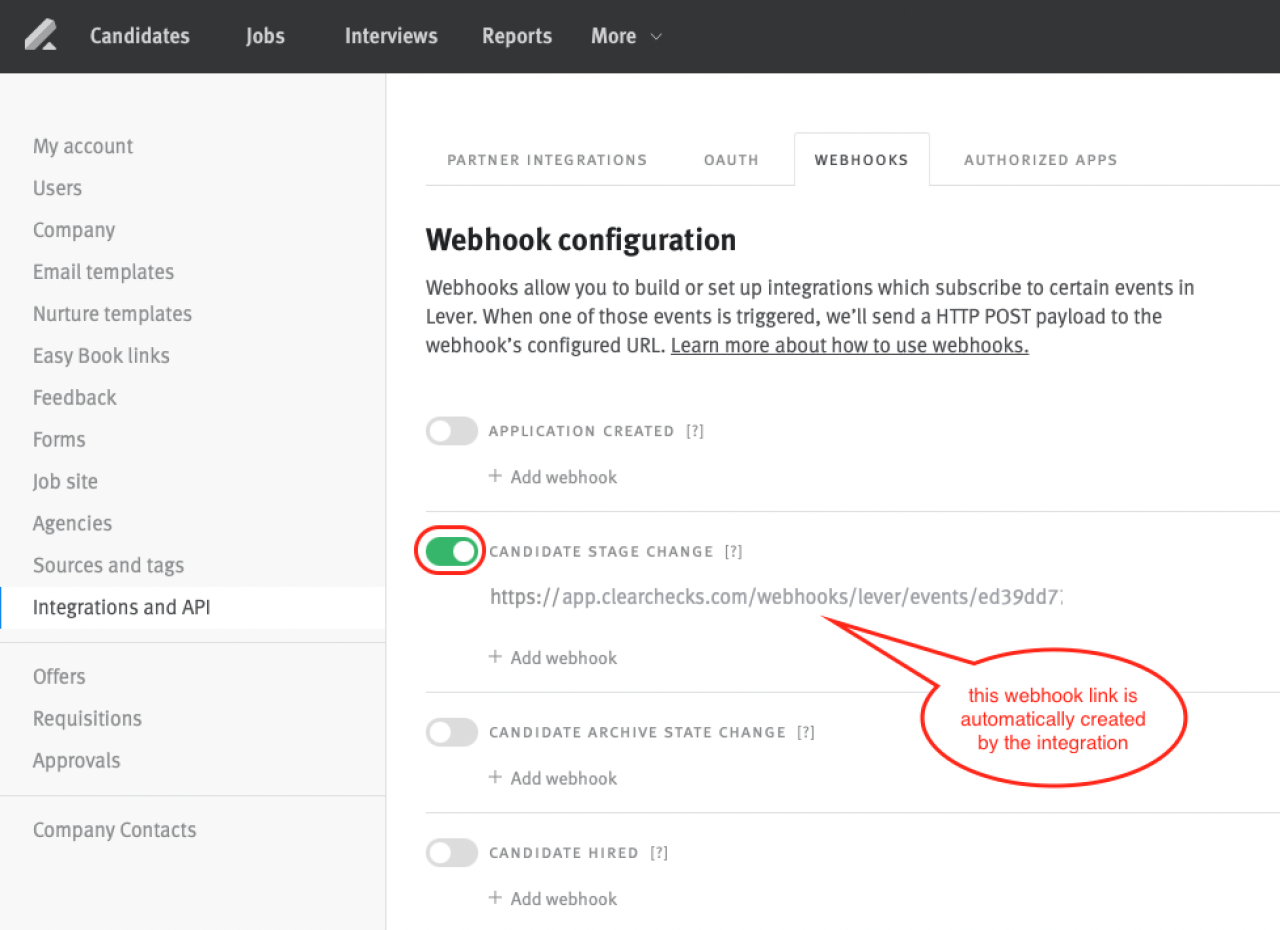
Task: Enable the Application Created webhook toggle
Action: [x=452, y=431]
